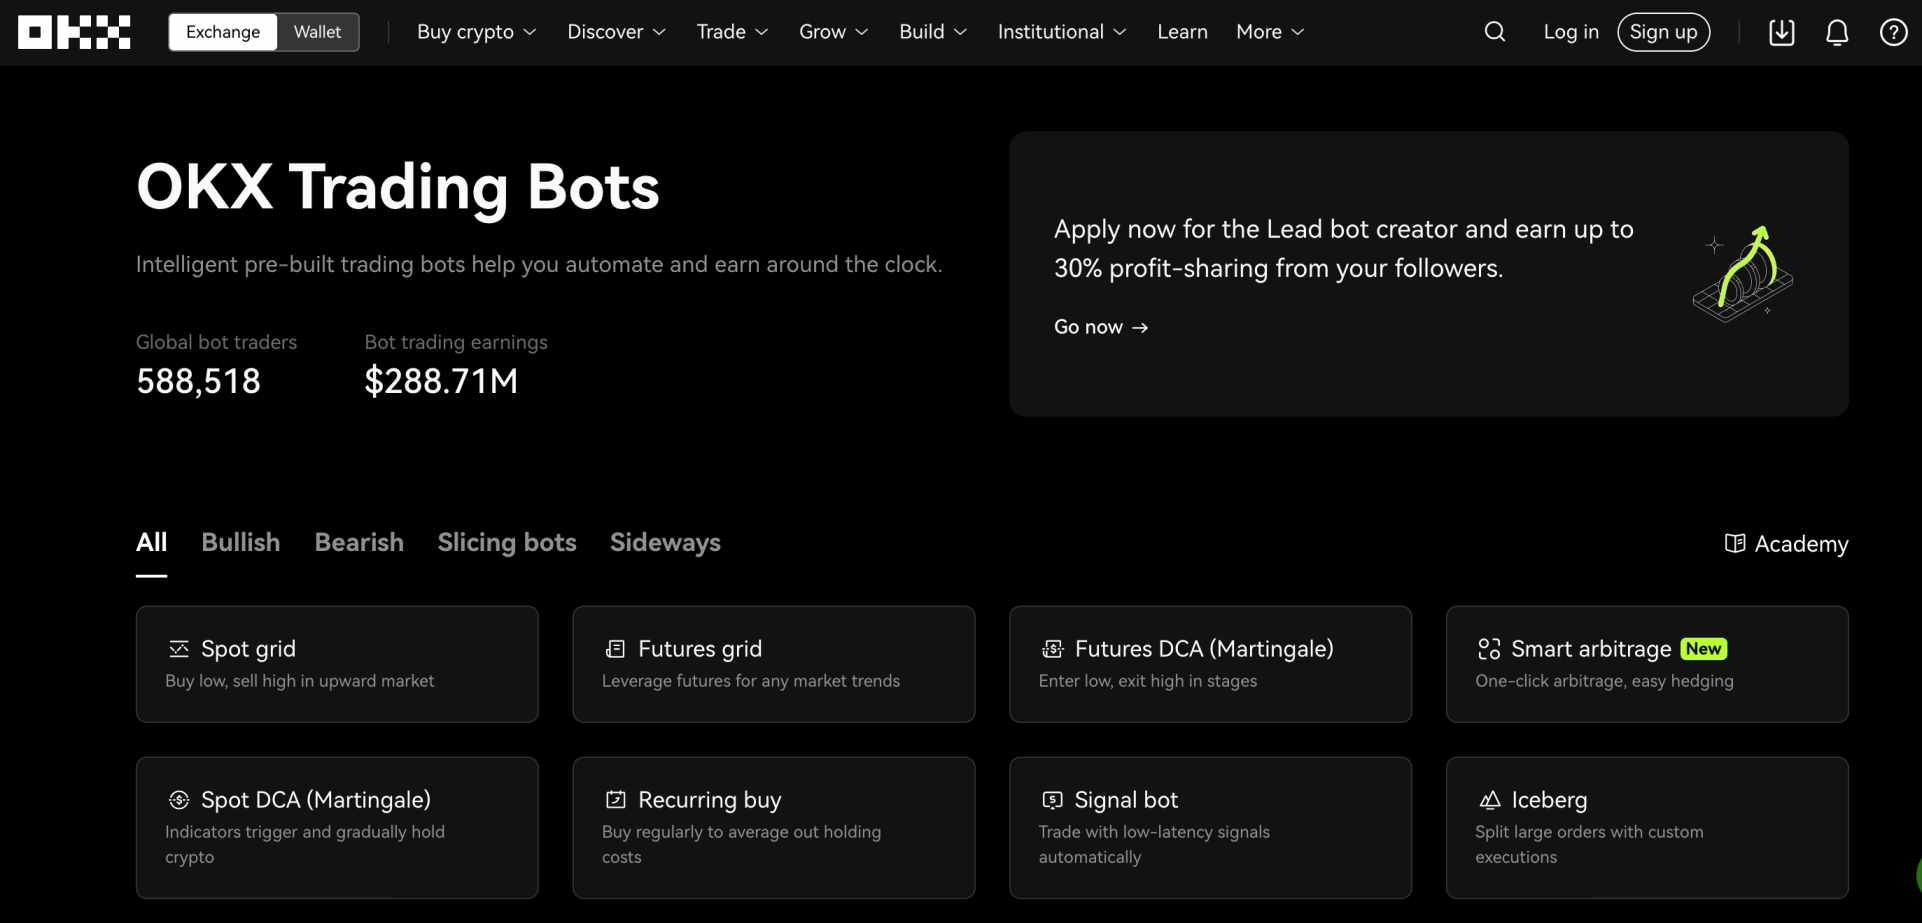Click the Spot DCA (Martingale) icon

179,800
